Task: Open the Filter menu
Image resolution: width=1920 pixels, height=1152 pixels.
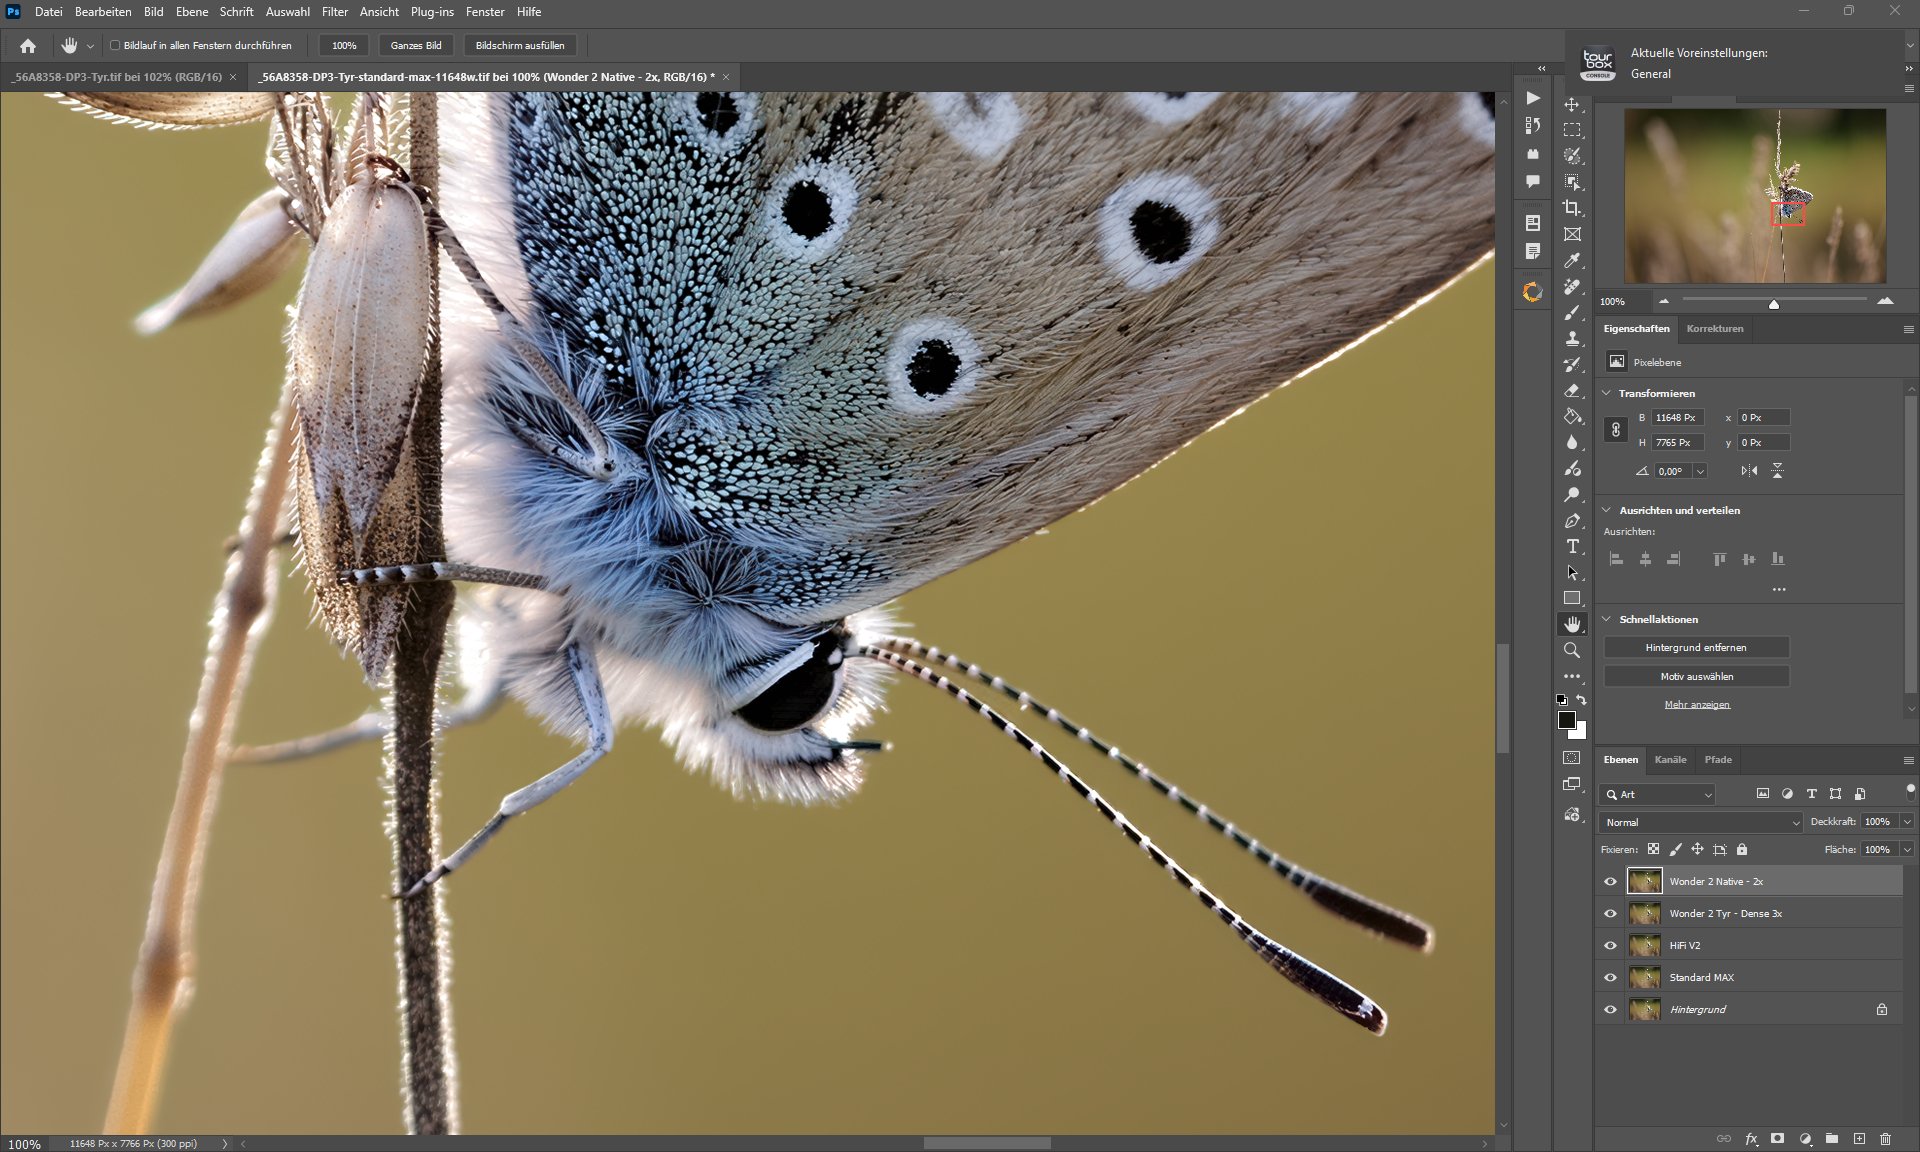Action: click(334, 12)
